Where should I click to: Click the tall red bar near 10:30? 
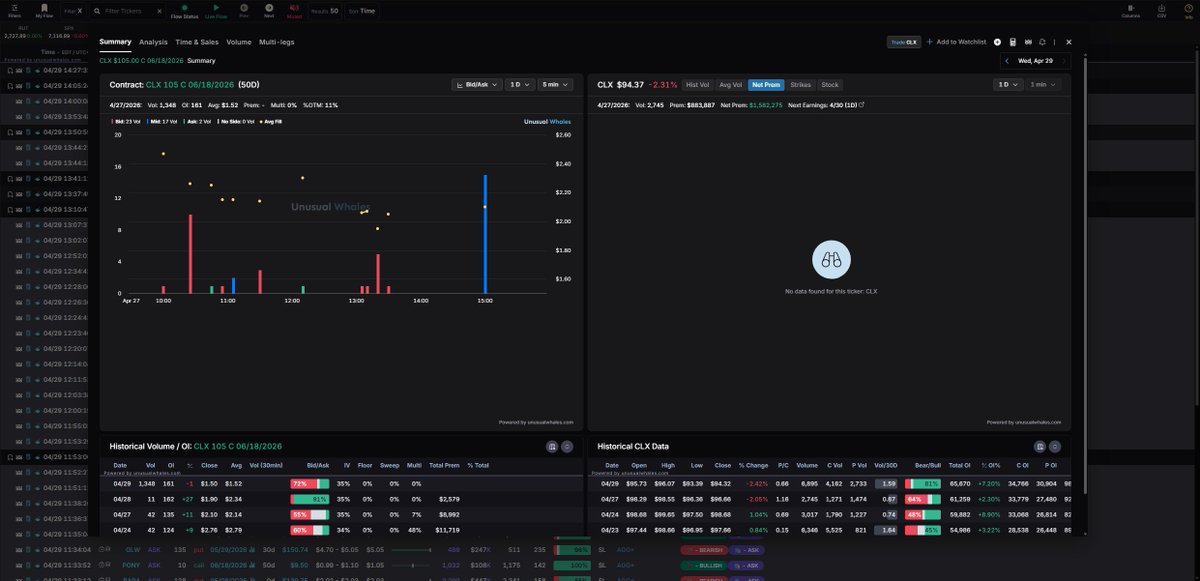pyautogui.click(x=190, y=253)
